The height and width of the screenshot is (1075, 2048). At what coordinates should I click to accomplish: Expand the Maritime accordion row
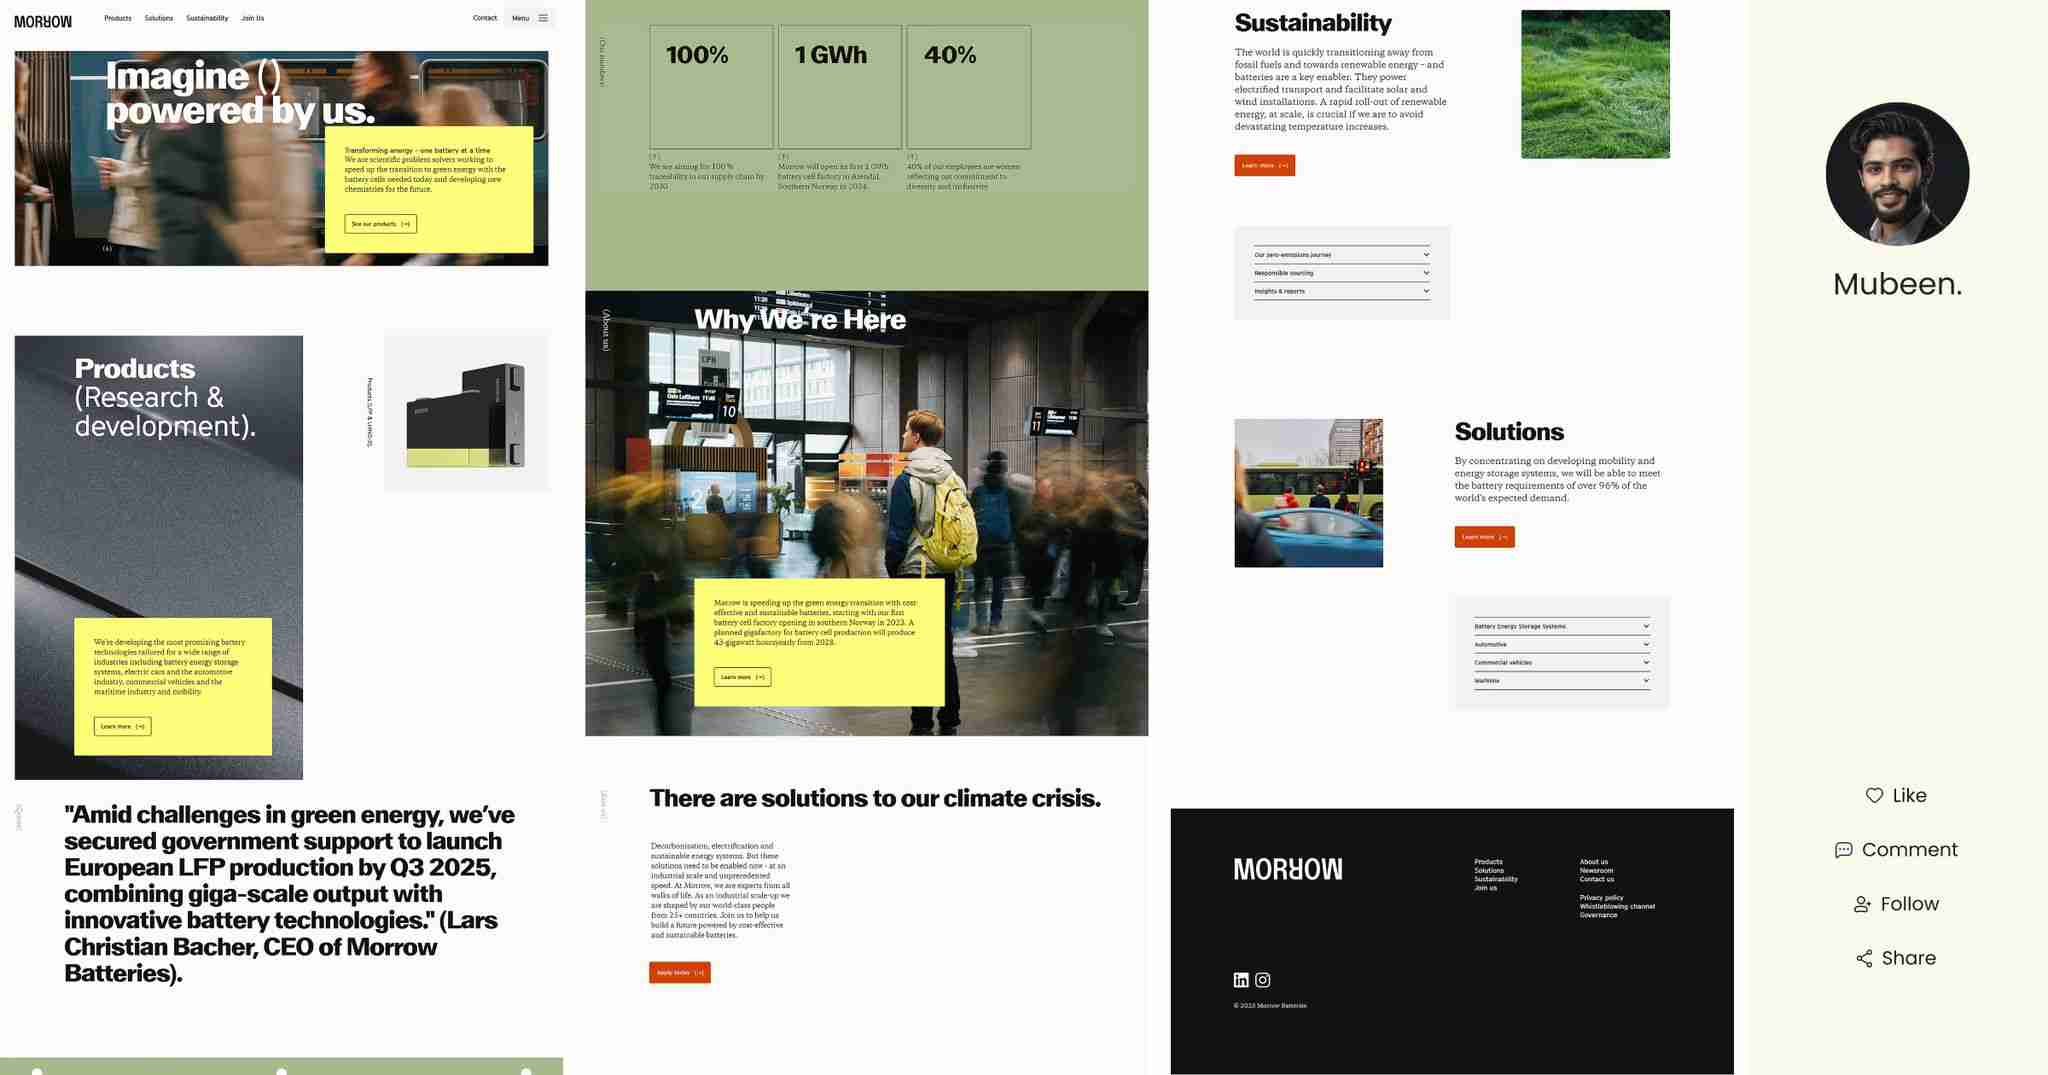click(1561, 681)
